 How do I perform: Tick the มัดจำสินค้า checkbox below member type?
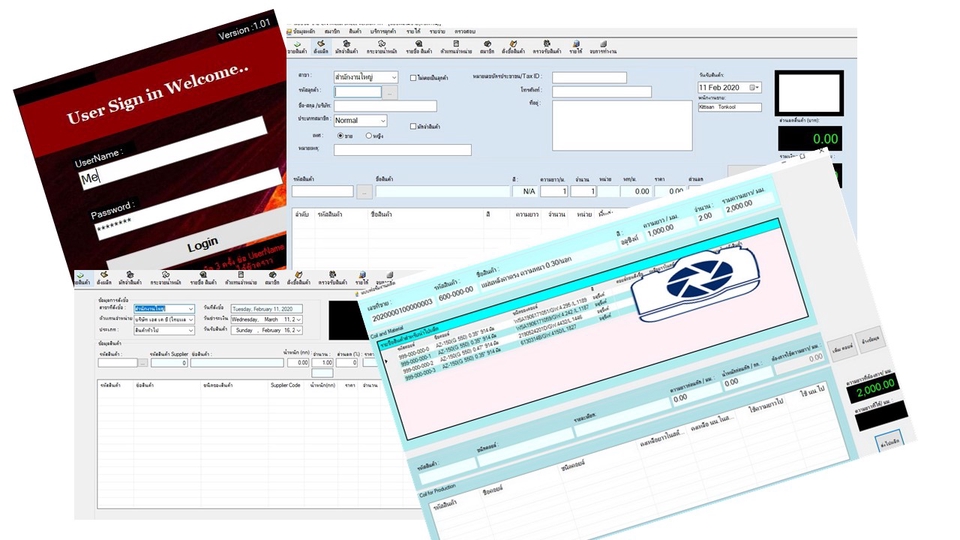click(x=413, y=126)
